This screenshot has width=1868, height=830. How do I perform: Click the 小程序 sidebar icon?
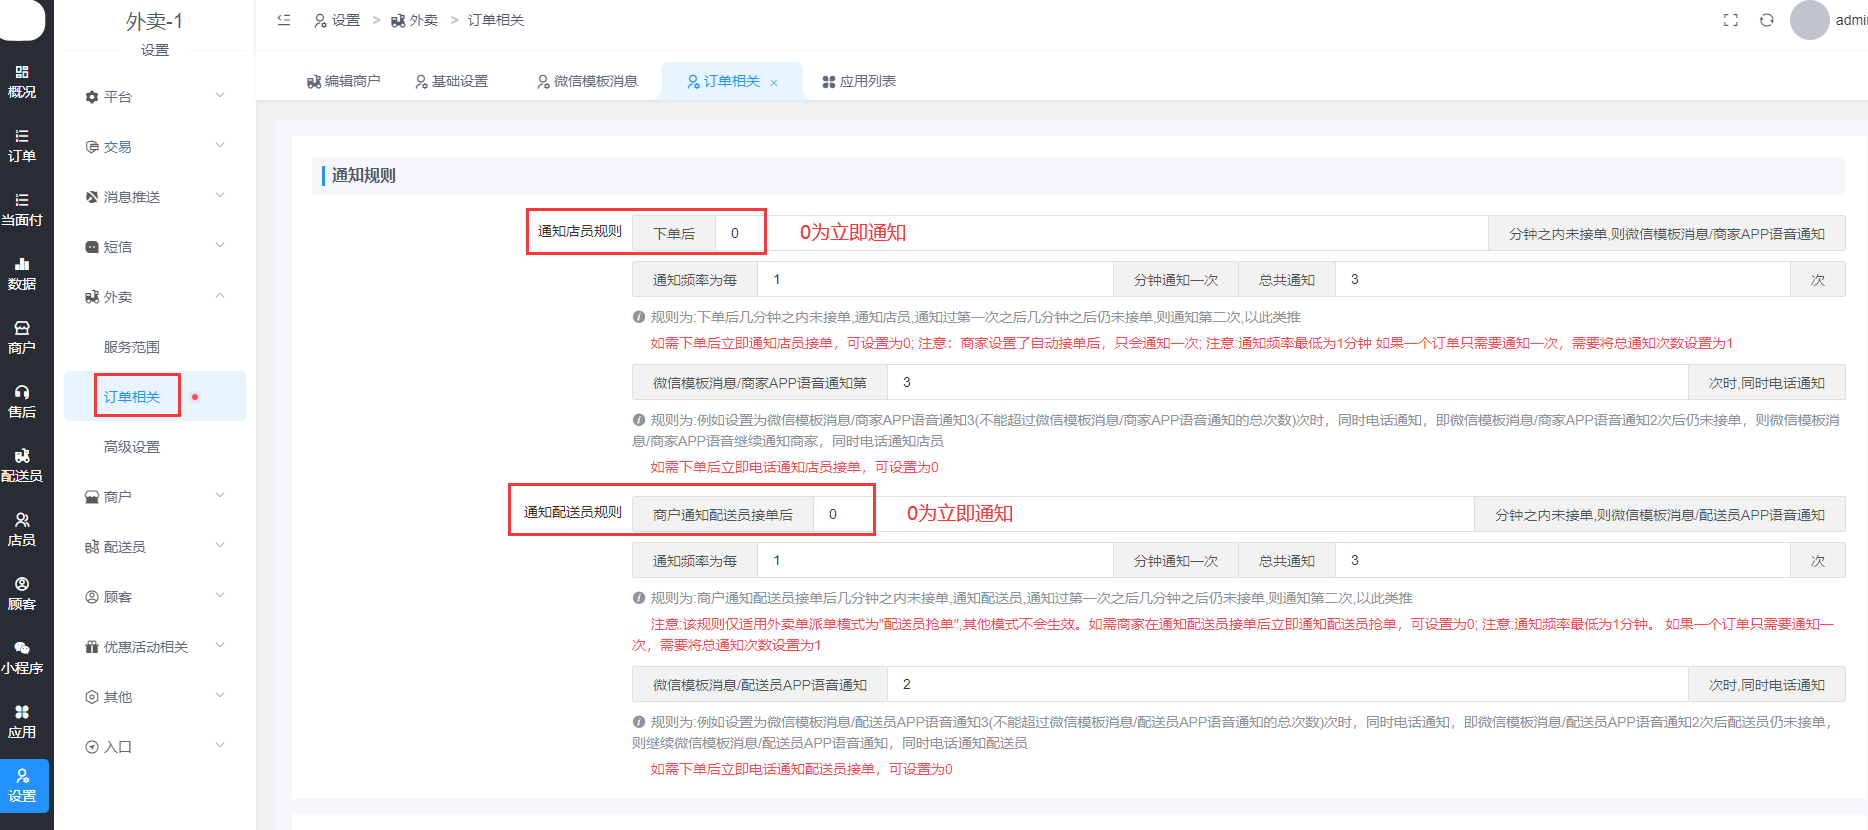[x=22, y=657]
